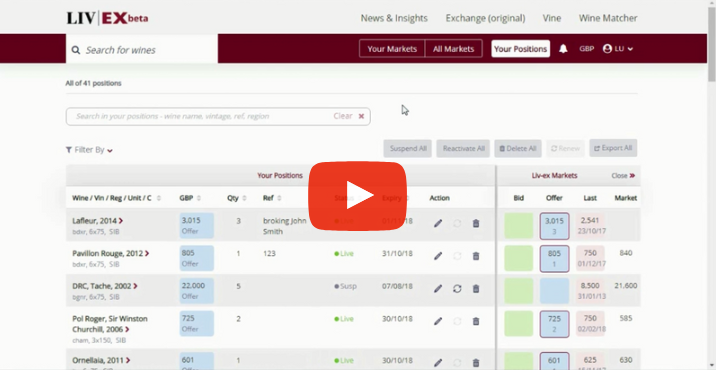Delete the Pavillon Rouge 2012 position

pos(476,256)
